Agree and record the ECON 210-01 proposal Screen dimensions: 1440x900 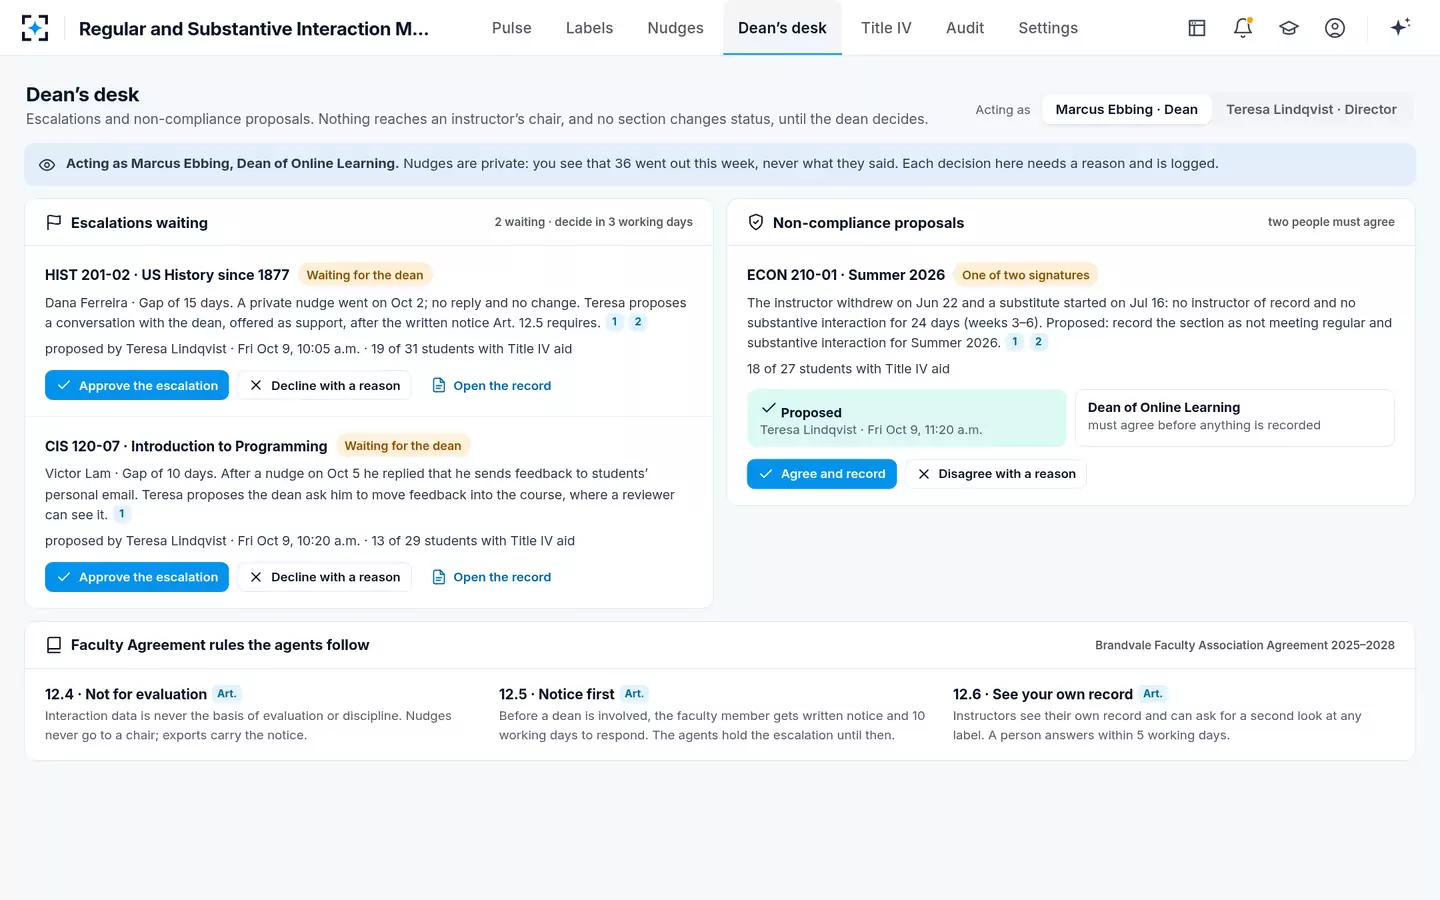click(822, 474)
